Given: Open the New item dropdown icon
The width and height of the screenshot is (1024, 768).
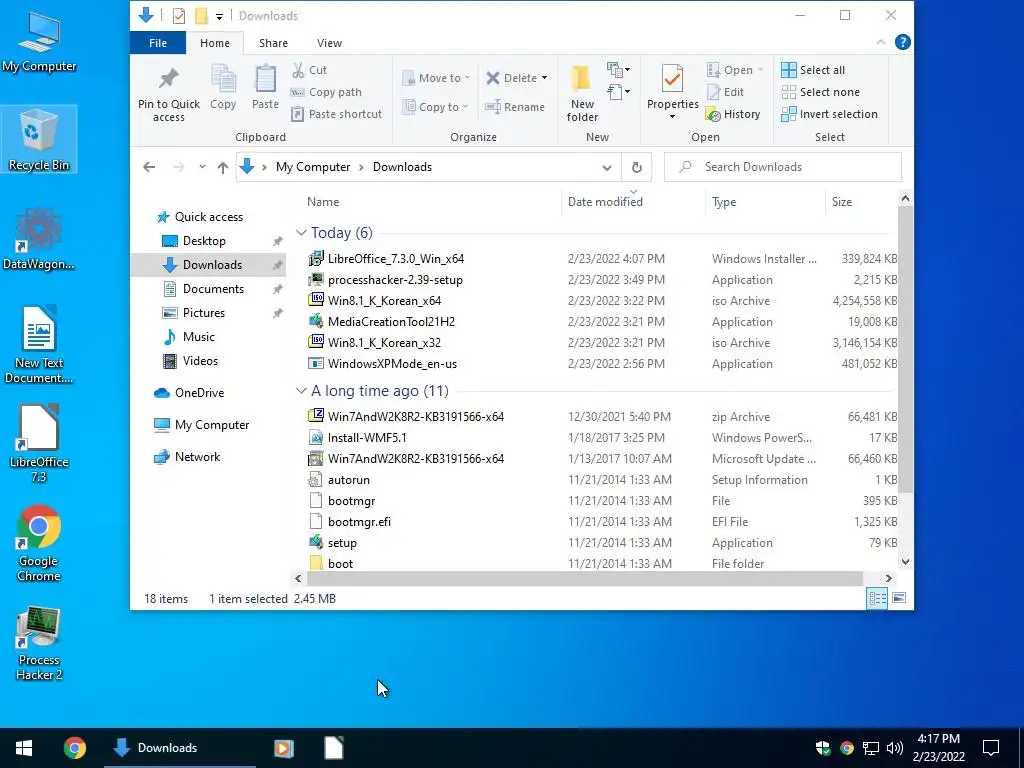Looking at the screenshot, I should coord(618,69).
